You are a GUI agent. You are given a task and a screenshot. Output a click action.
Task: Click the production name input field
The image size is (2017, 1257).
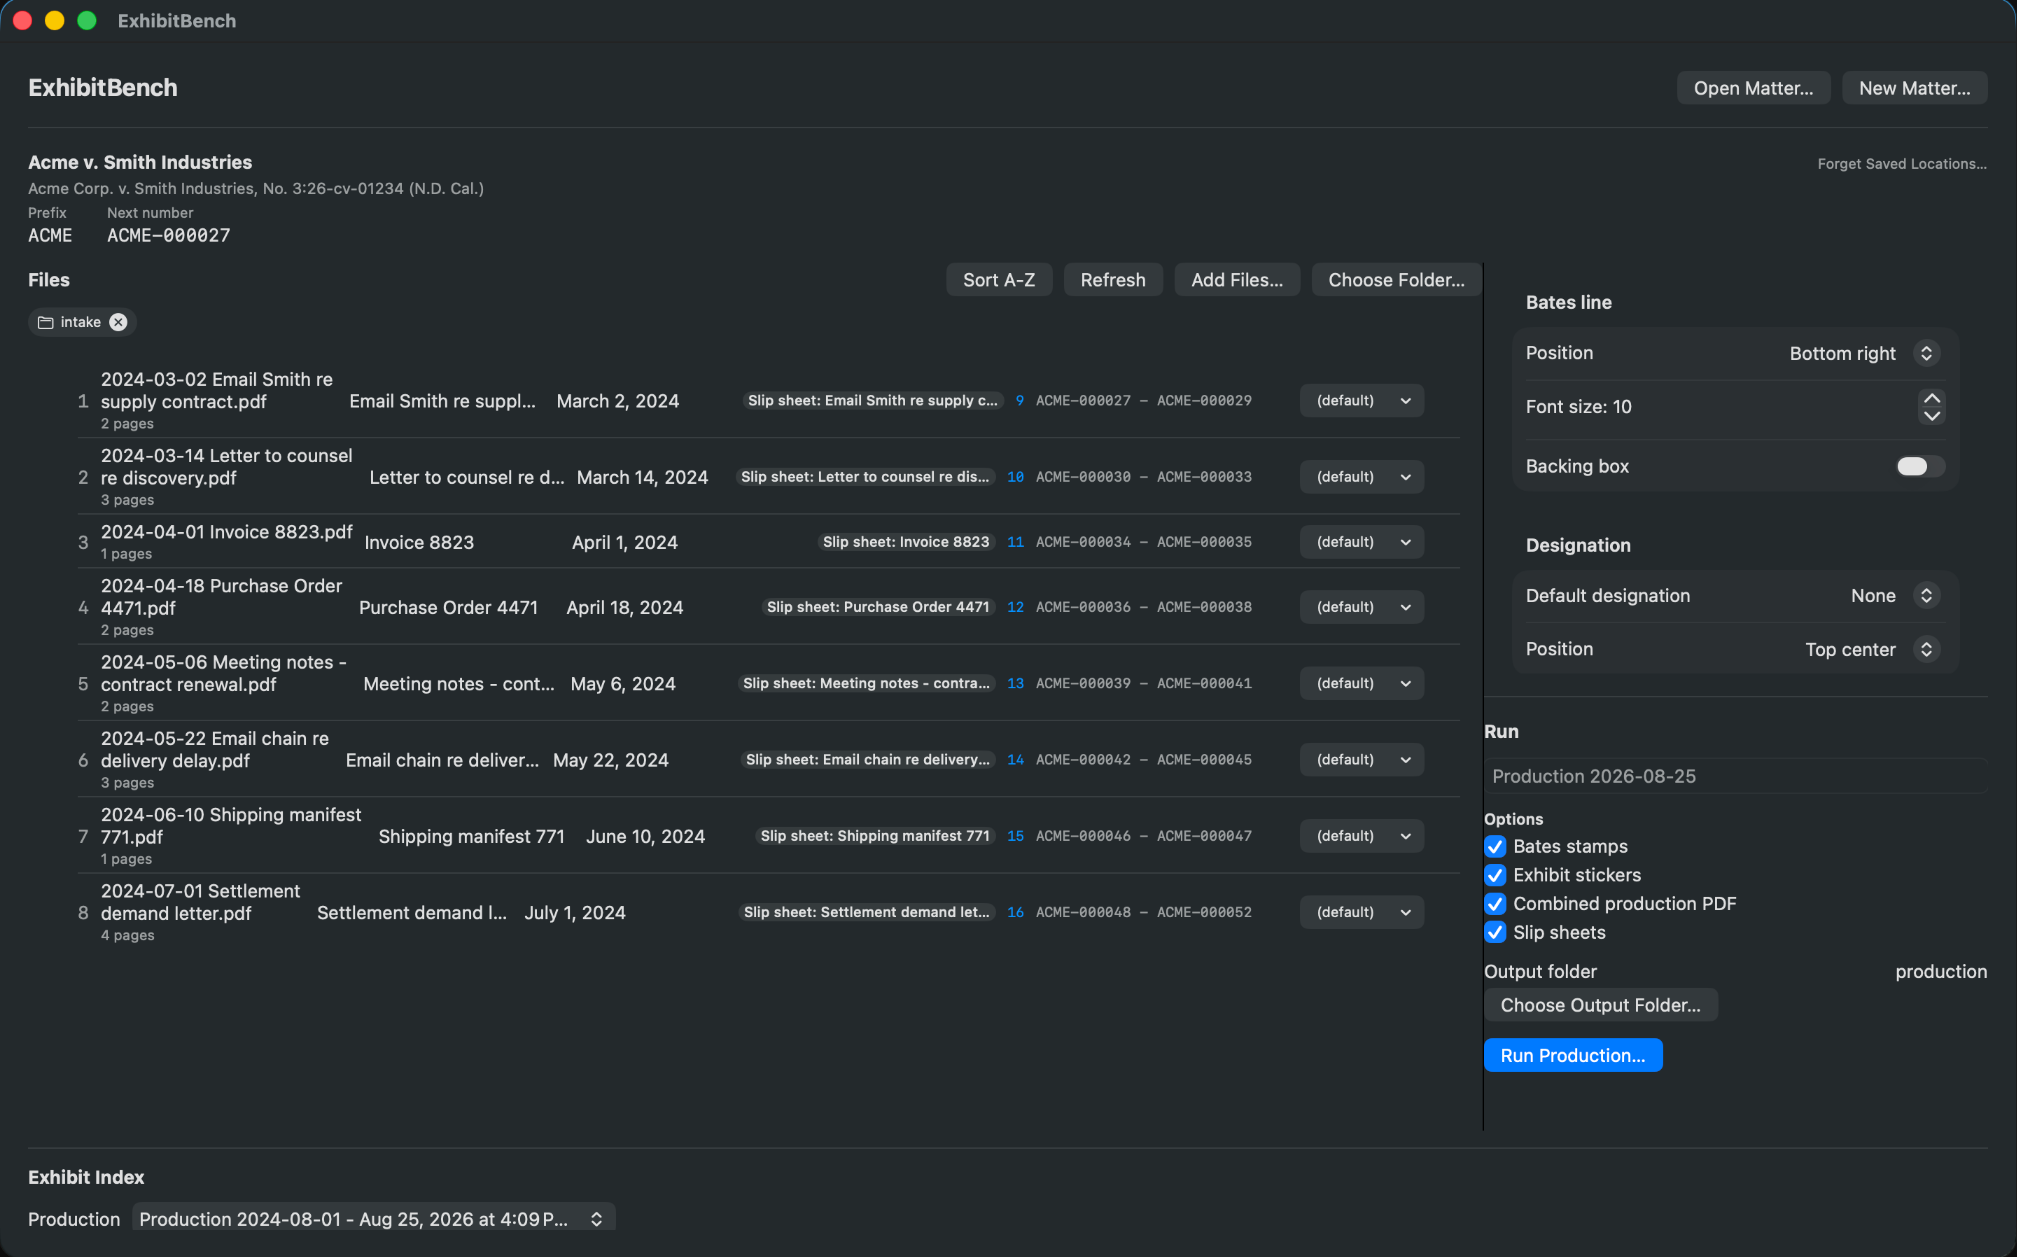pos(1735,776)
